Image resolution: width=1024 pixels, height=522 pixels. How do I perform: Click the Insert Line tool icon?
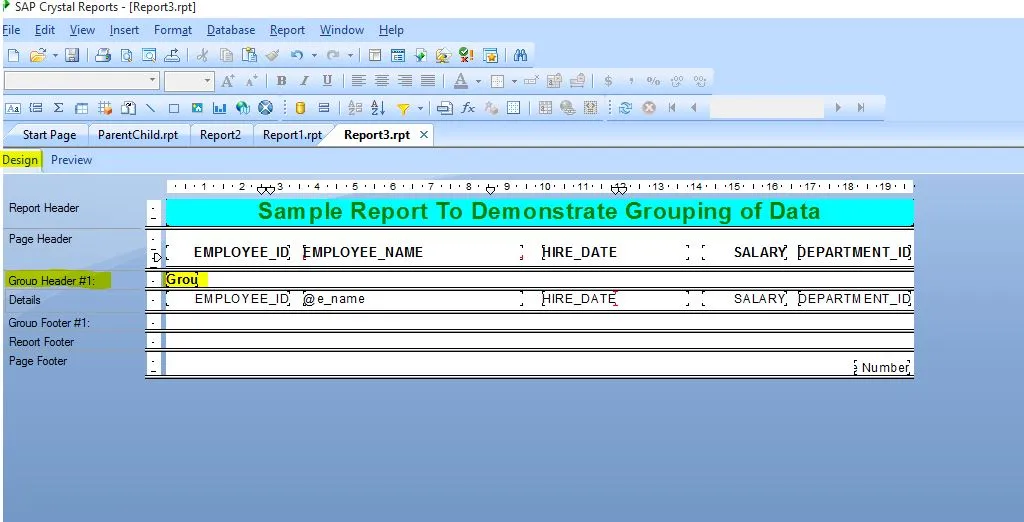click(x=151, y=108)
